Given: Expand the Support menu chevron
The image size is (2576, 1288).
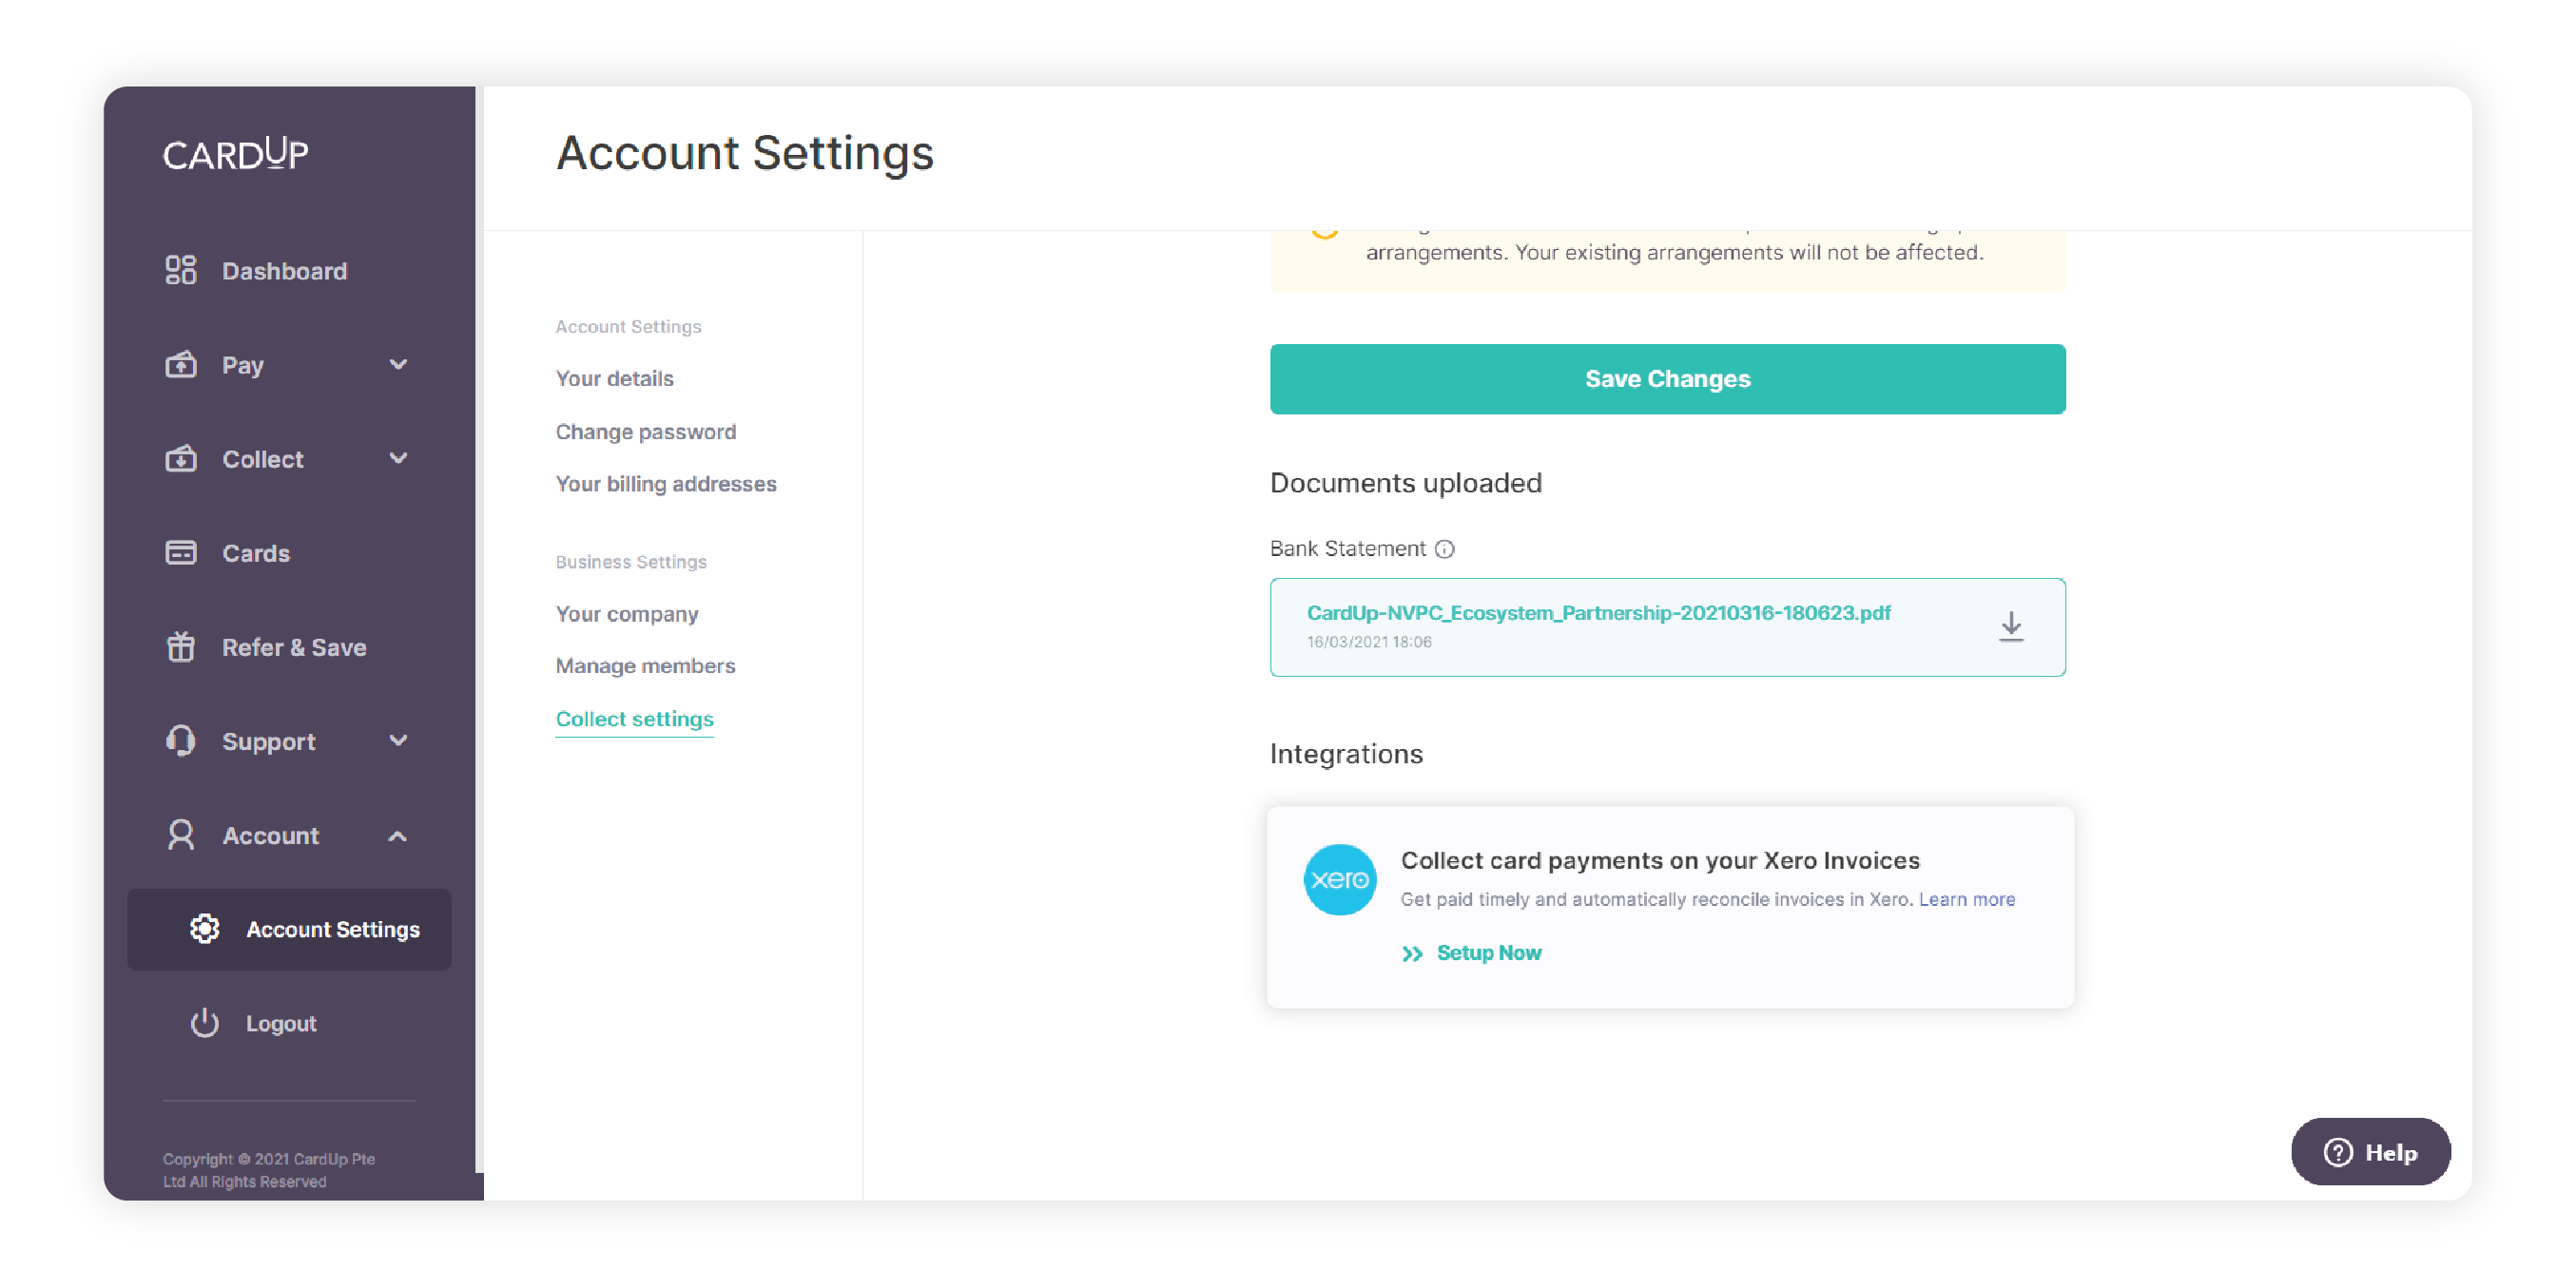Looking at the screenshot, I should [398, 740].
